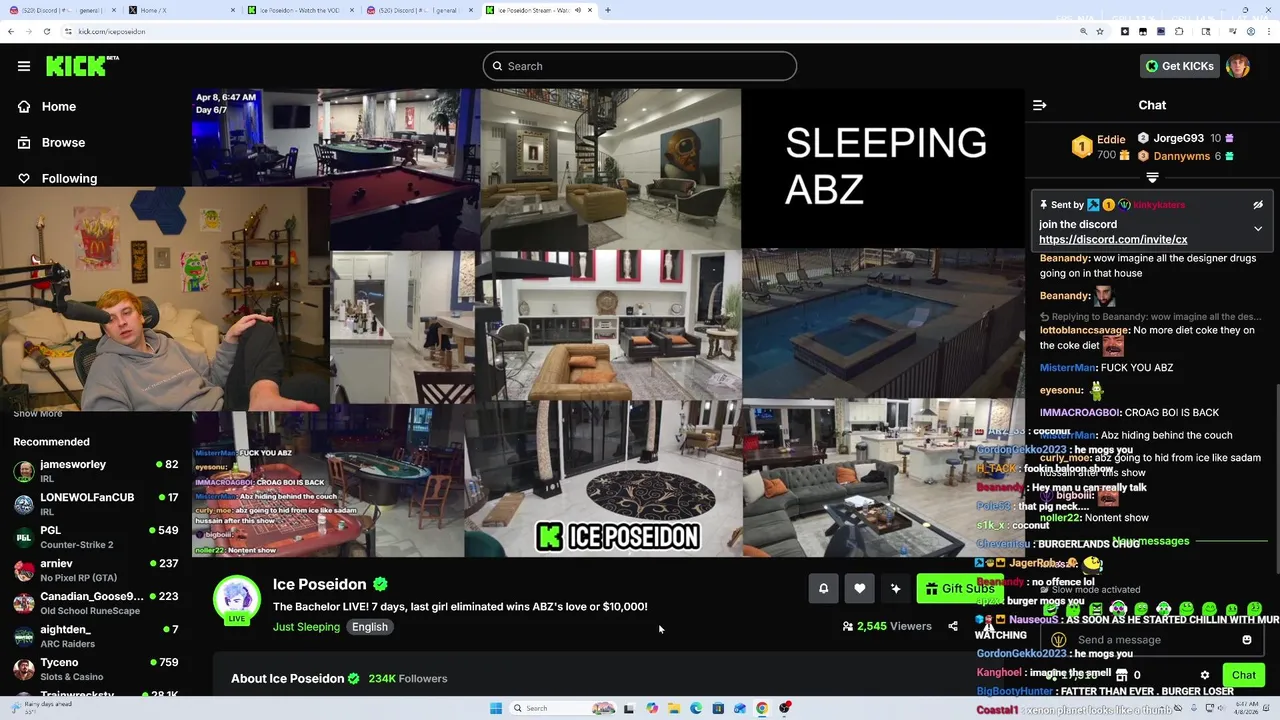Switch to Ice Poseidon Watch the VOD tab
The width and height of the screenshot is (1280, 720).
300,10
